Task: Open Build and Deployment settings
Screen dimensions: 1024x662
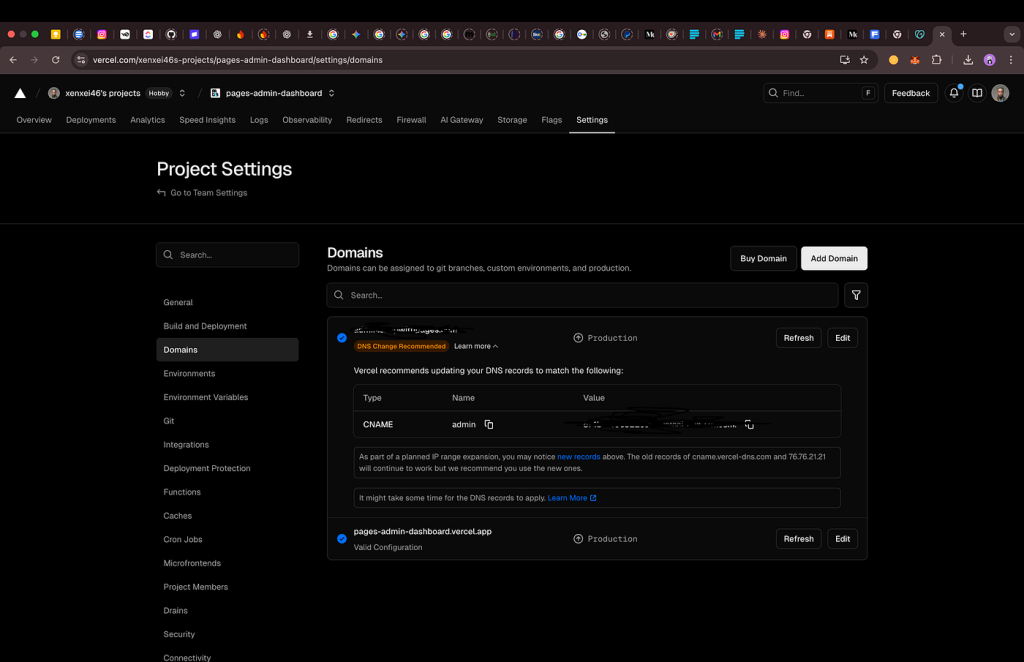Action: pos(227,326)
